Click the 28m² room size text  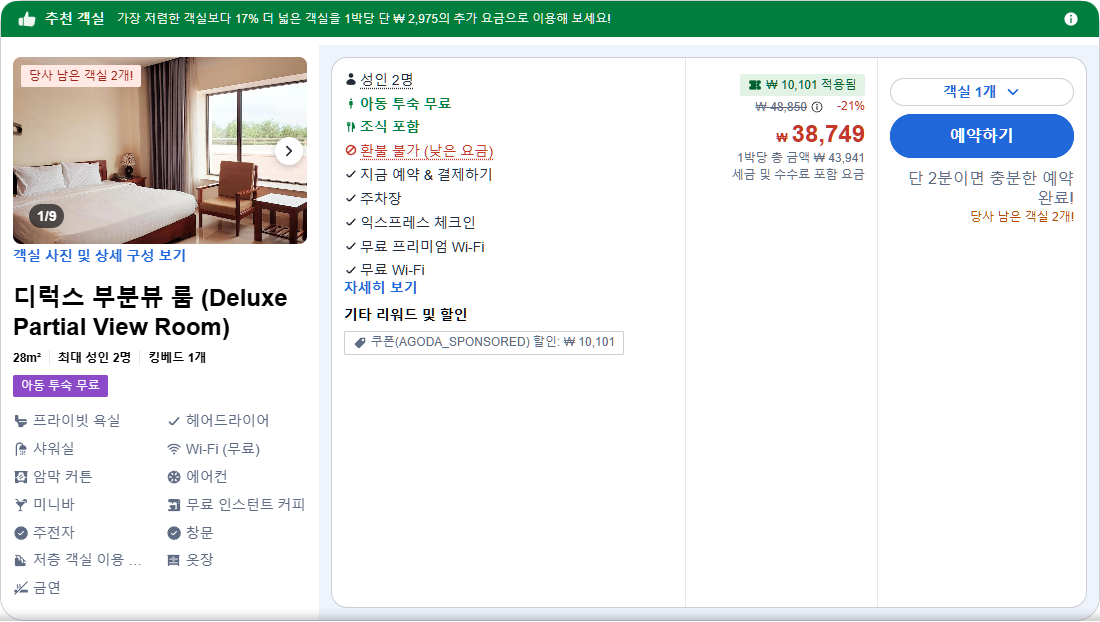click(27, 358)
